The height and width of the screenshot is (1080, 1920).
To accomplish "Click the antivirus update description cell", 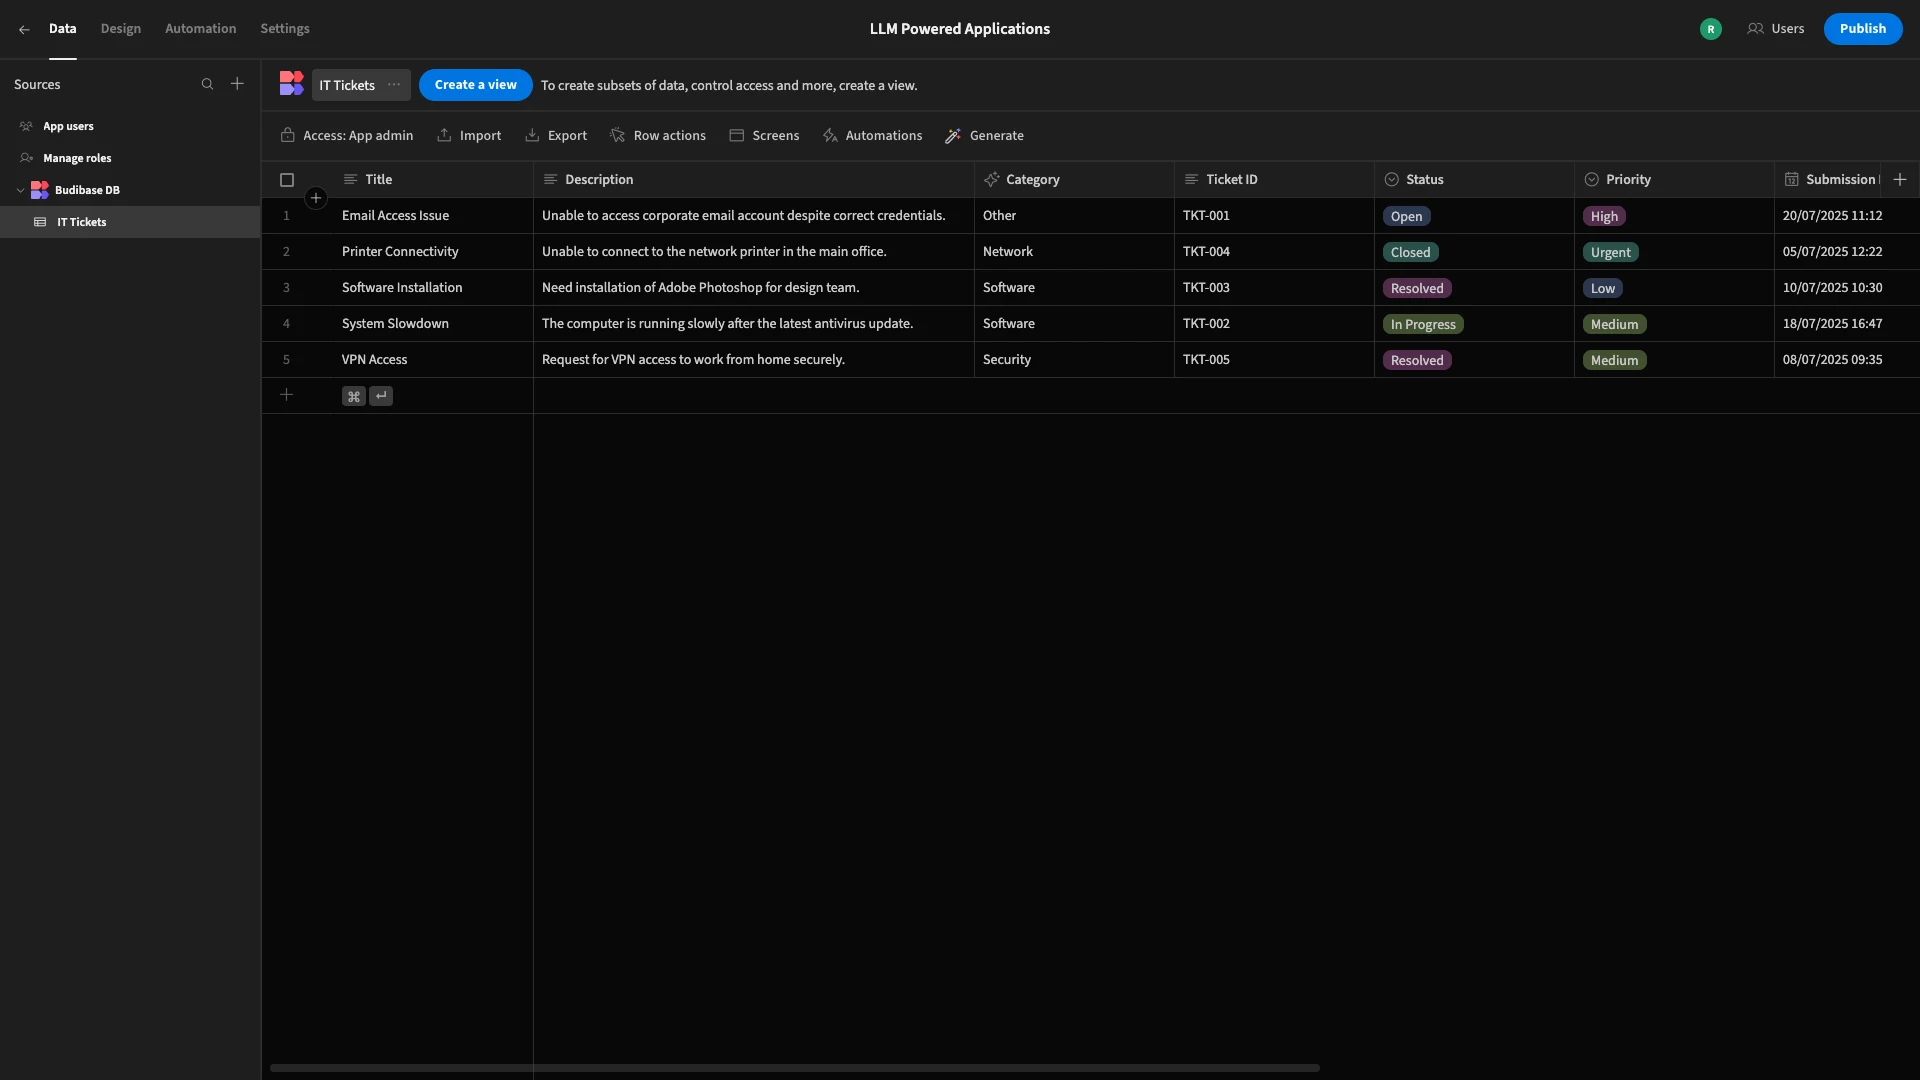I will 754,324.
